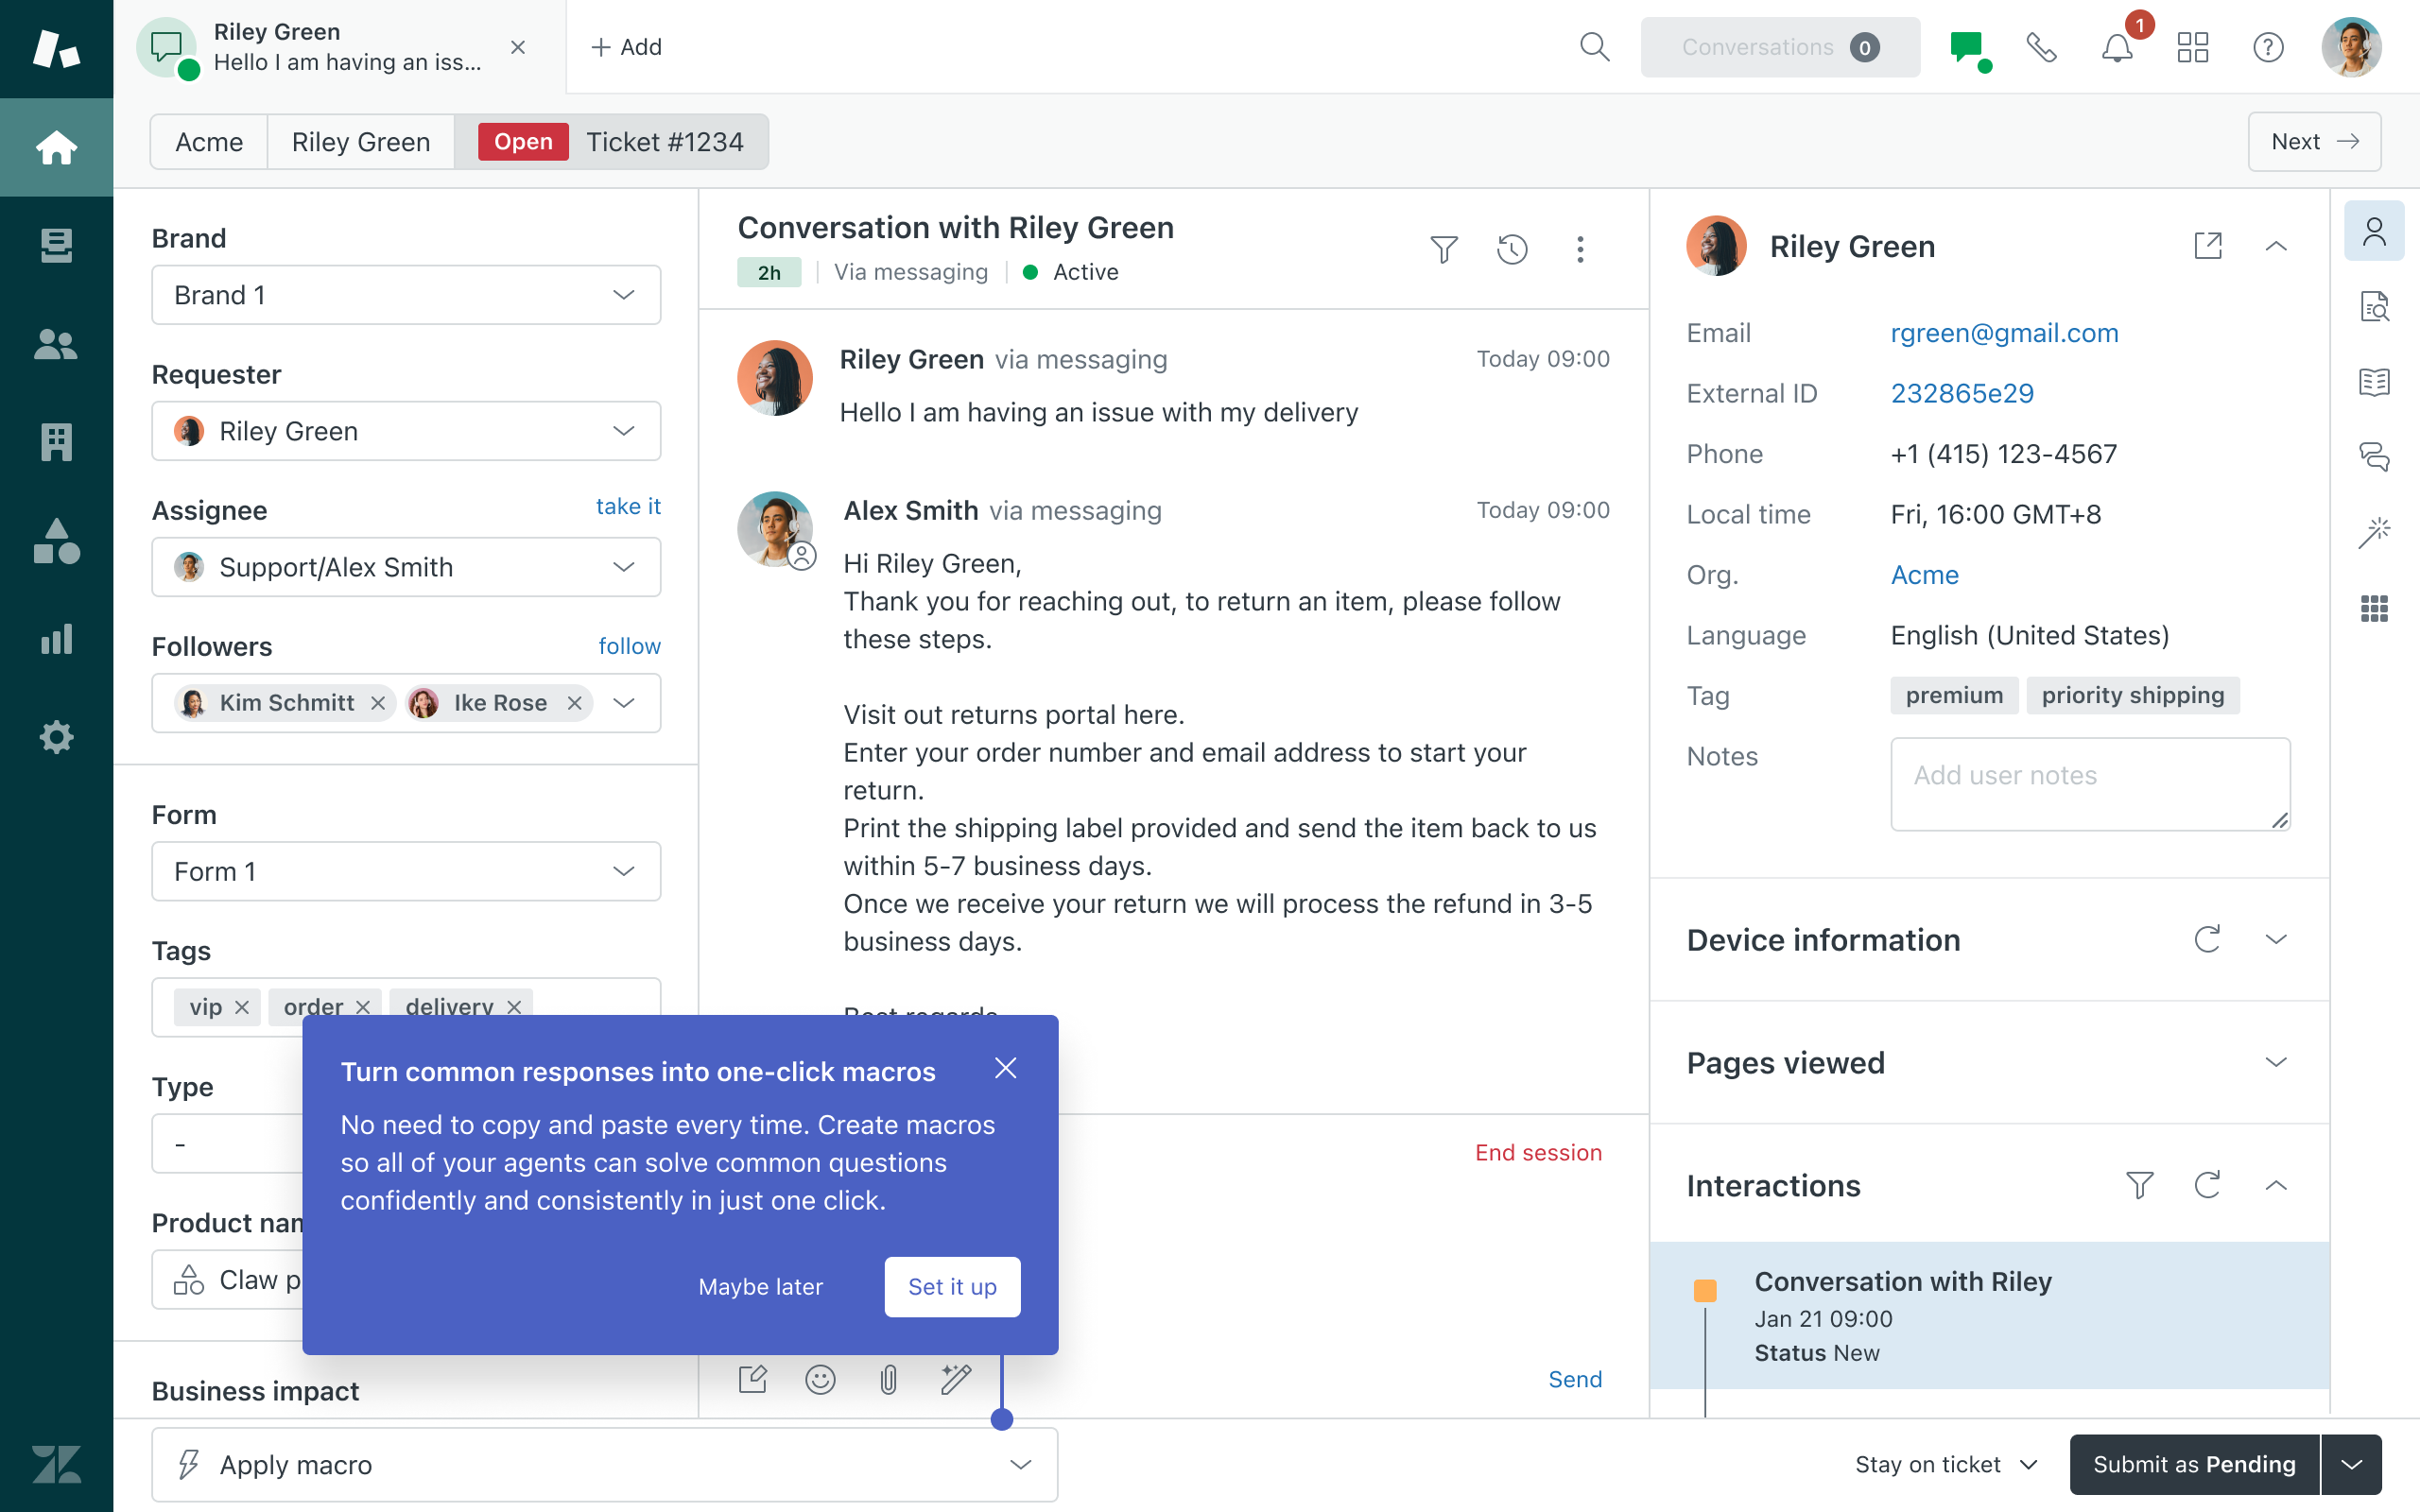Image resolution: width=2420 pixels, height=1512 pixels.
Task: Remove the vip tag
Action: (x=242, y=1007)
